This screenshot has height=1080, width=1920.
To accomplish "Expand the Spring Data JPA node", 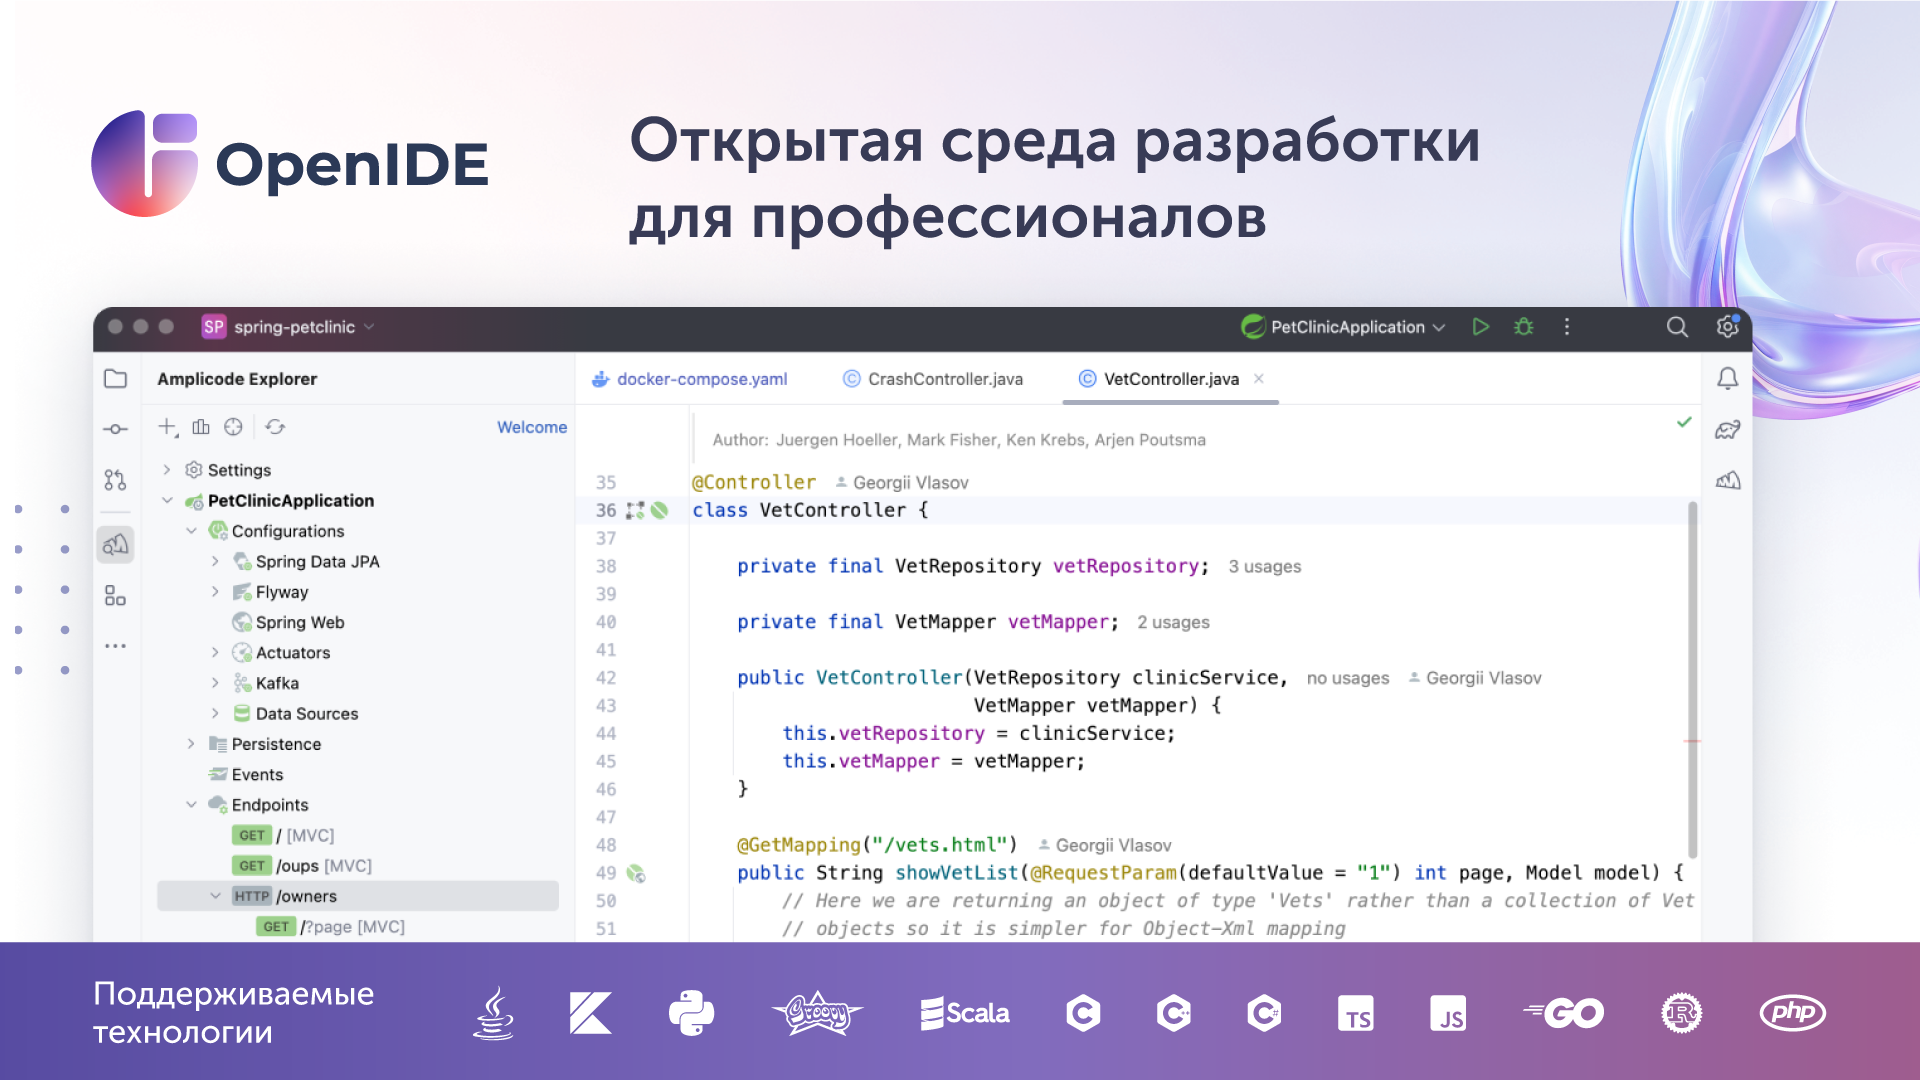I will (215, 561).
